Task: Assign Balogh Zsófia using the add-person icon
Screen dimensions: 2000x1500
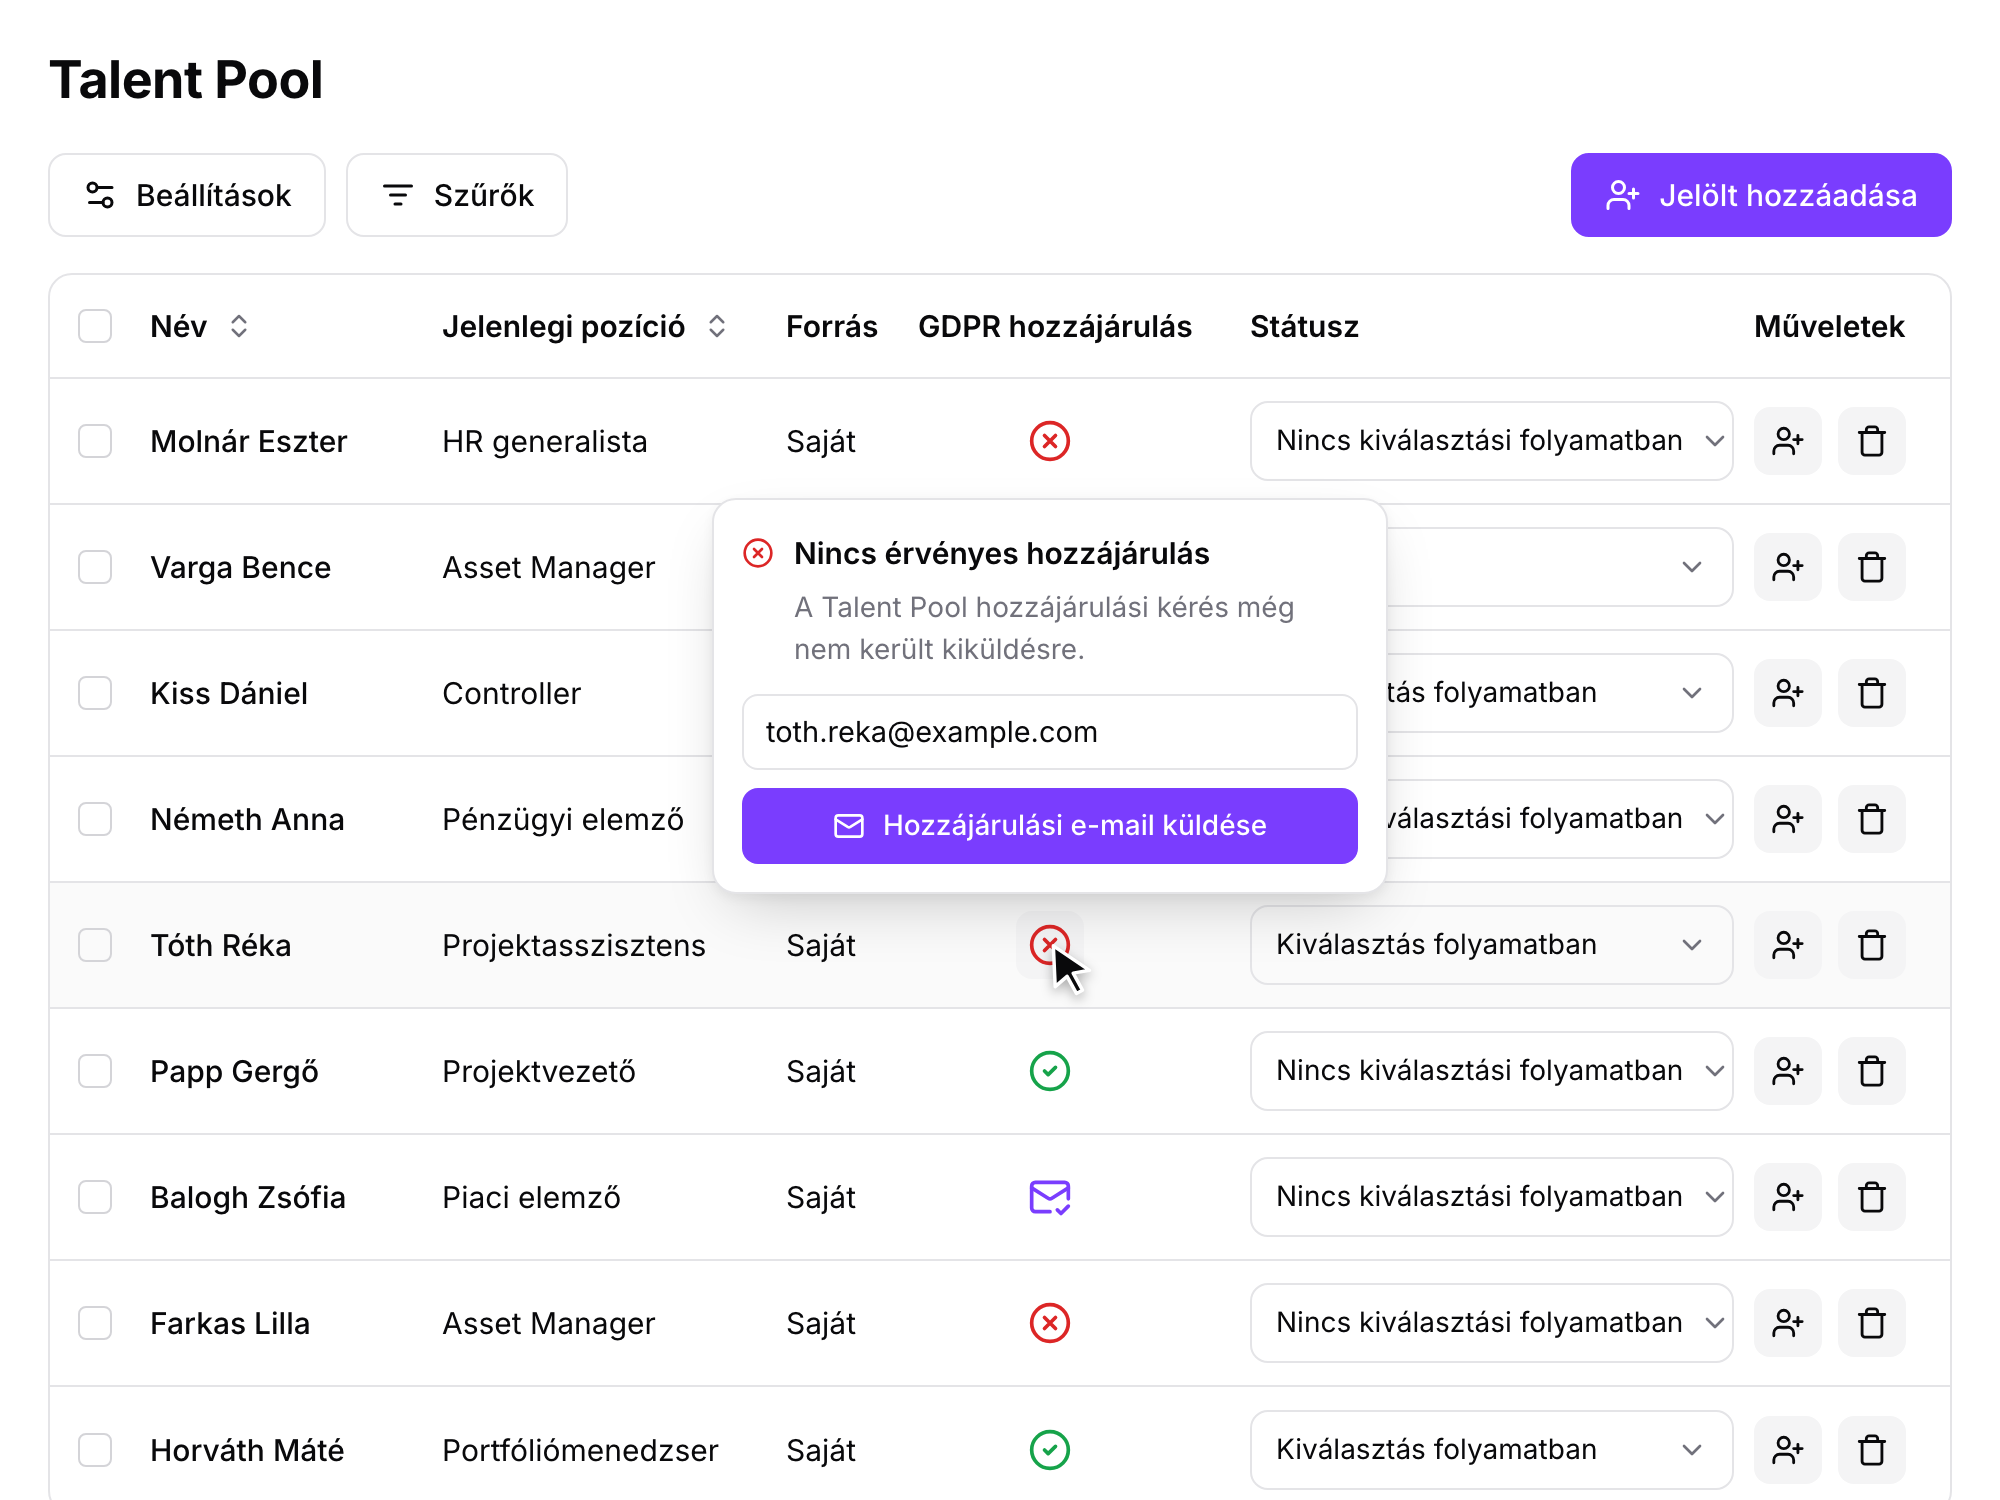Action: tap(1787, 1197)
